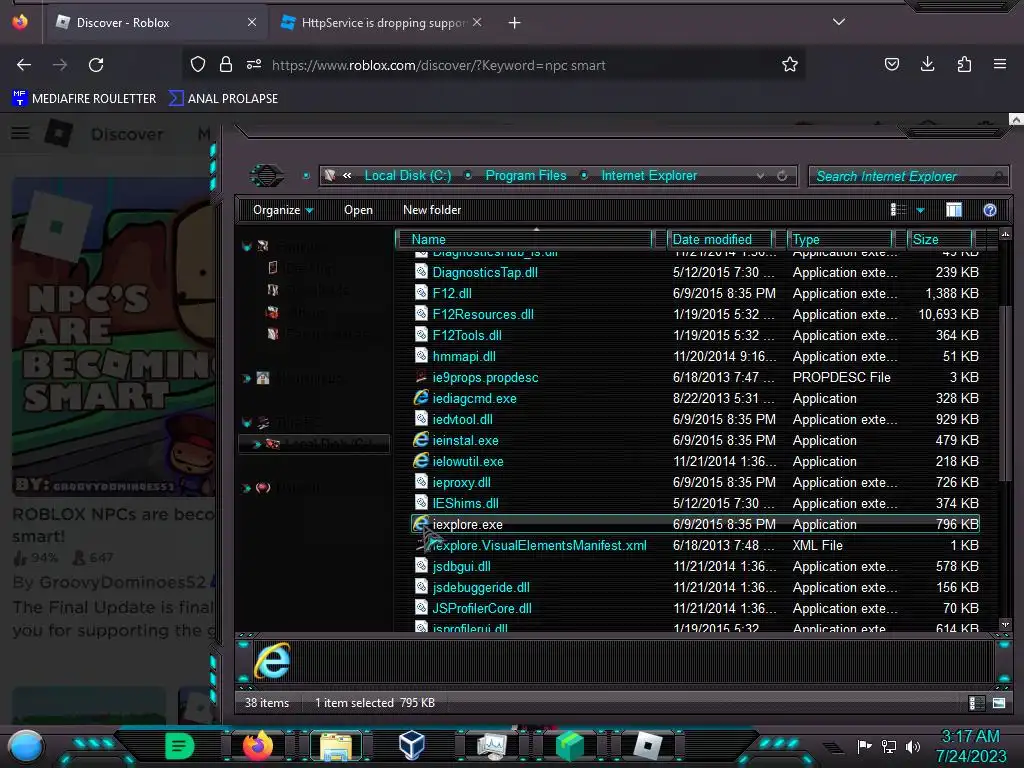1024x768 pixels.
Task: Open the MEDIAFIRE ROULETTER bookmark
Action: [84, 99]
